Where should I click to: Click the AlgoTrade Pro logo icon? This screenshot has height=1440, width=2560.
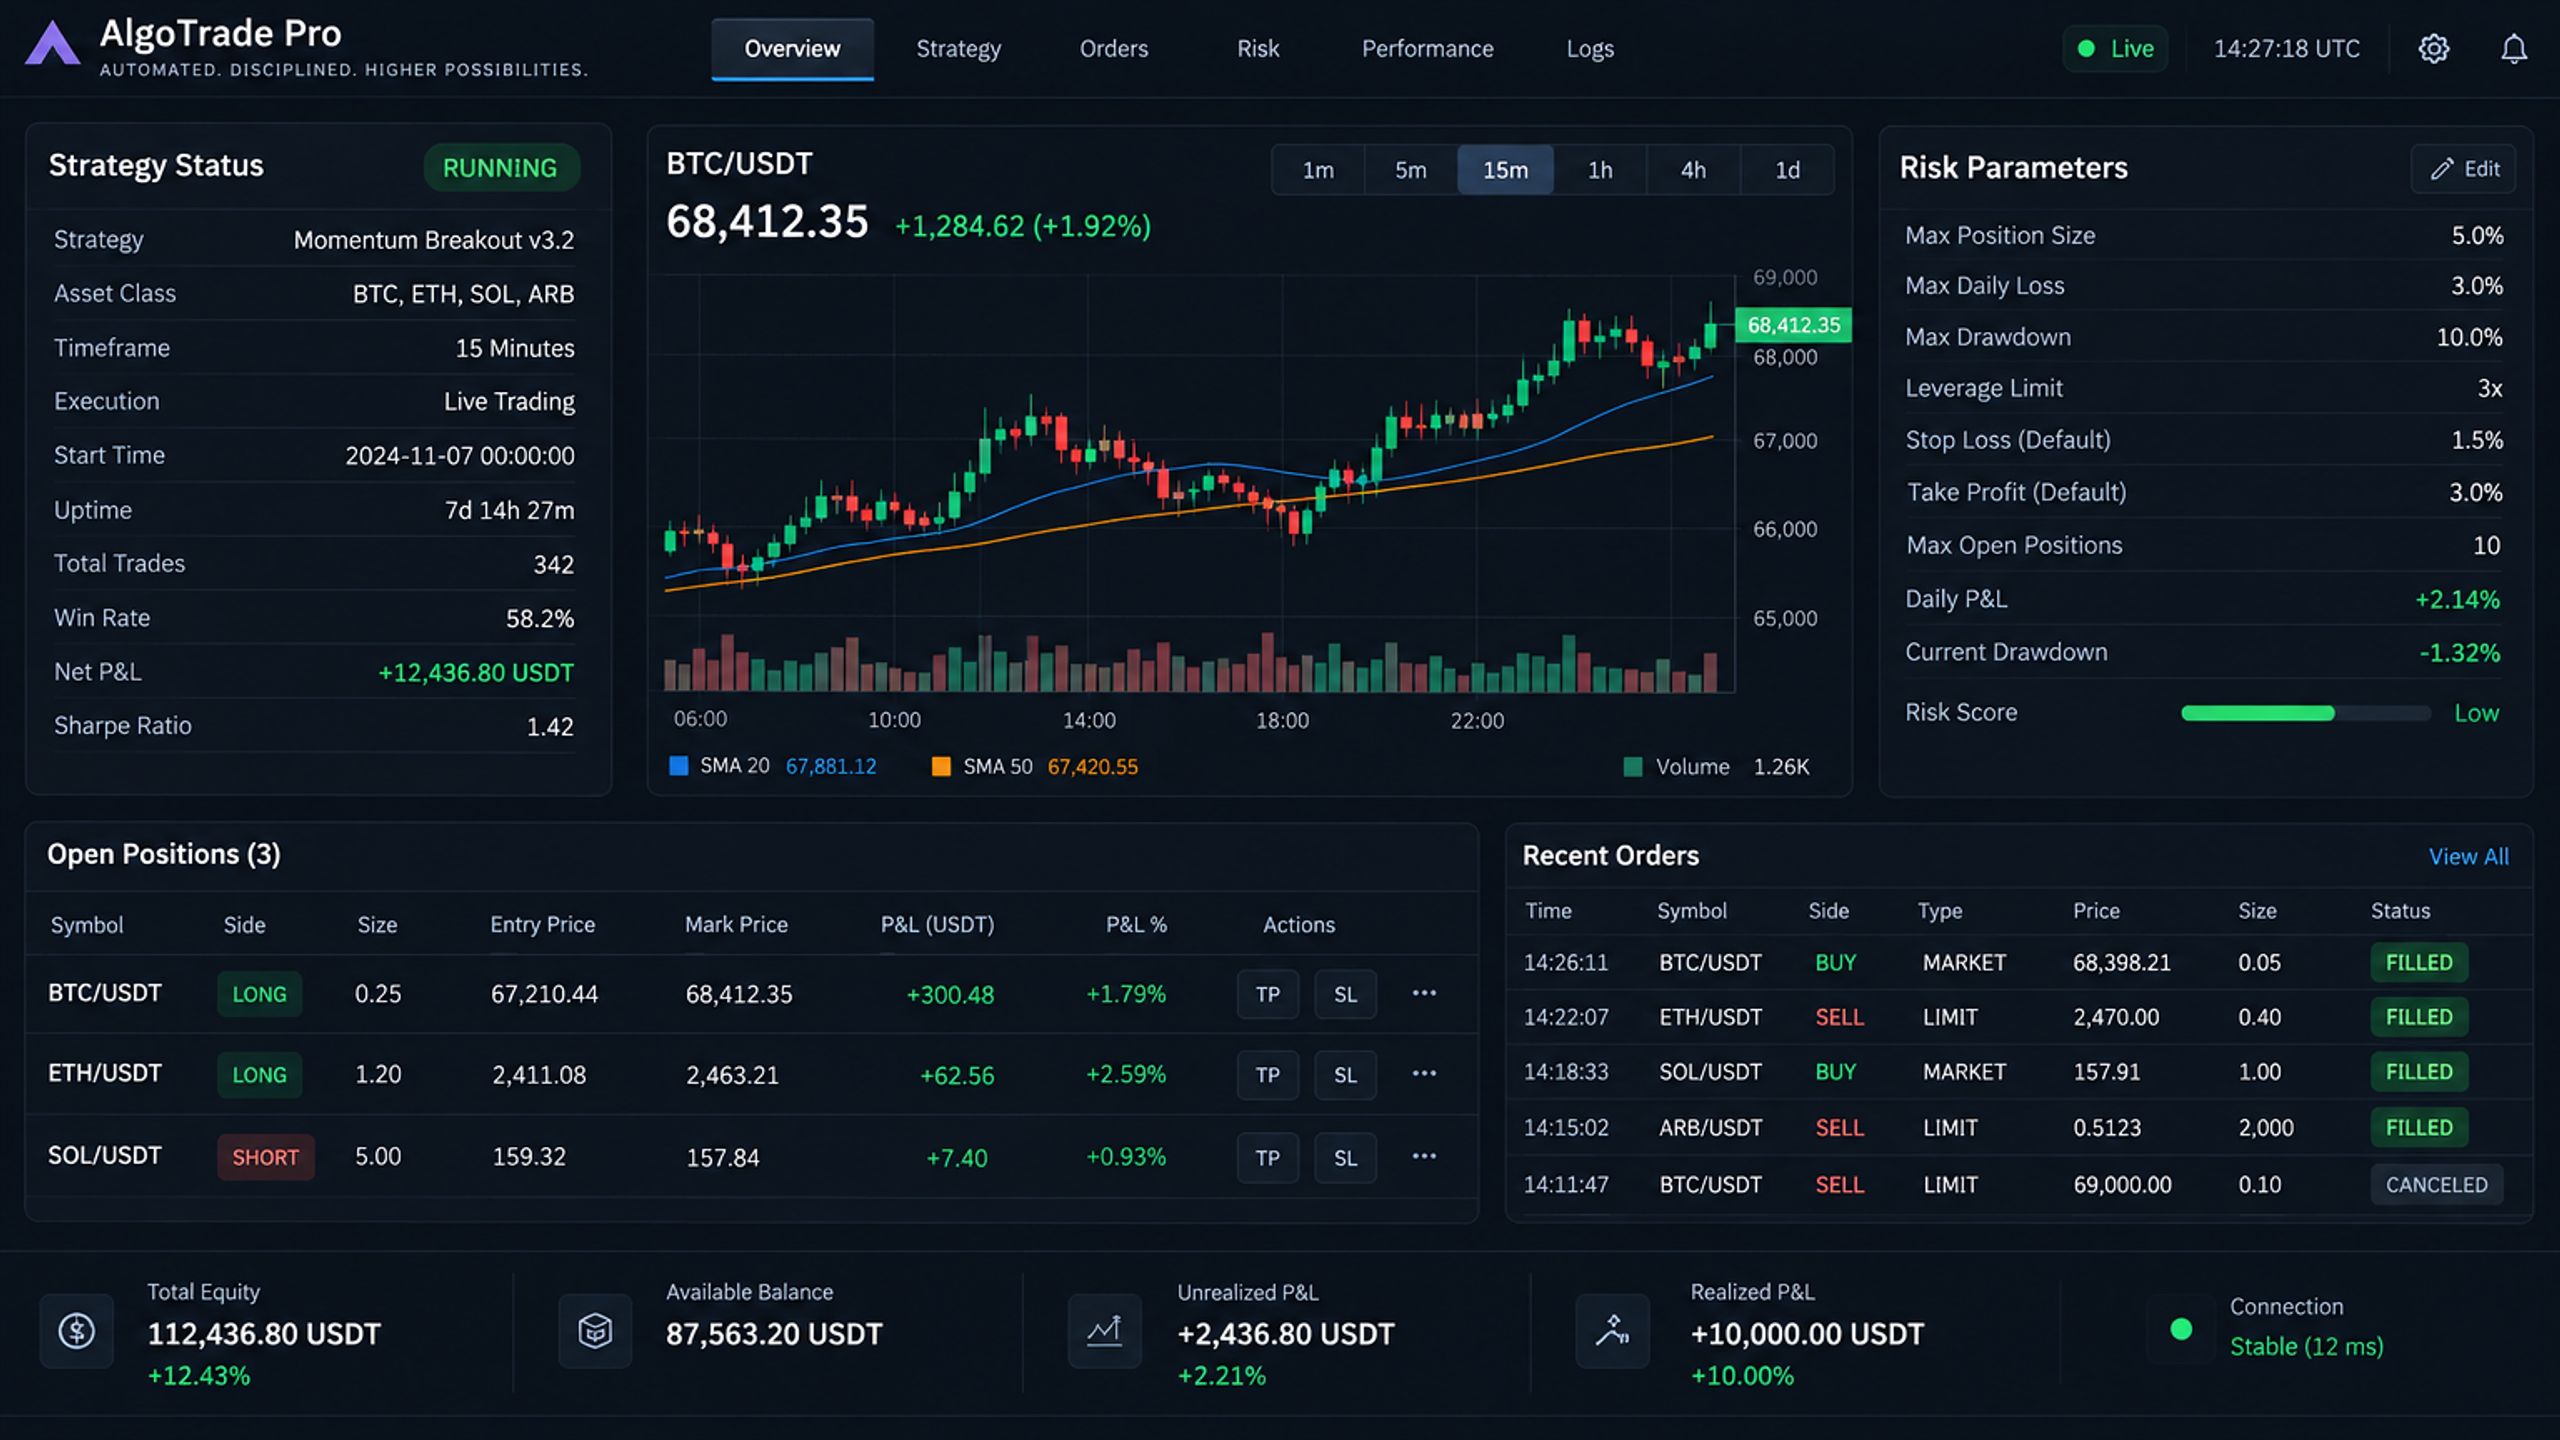tap(52, 44)
